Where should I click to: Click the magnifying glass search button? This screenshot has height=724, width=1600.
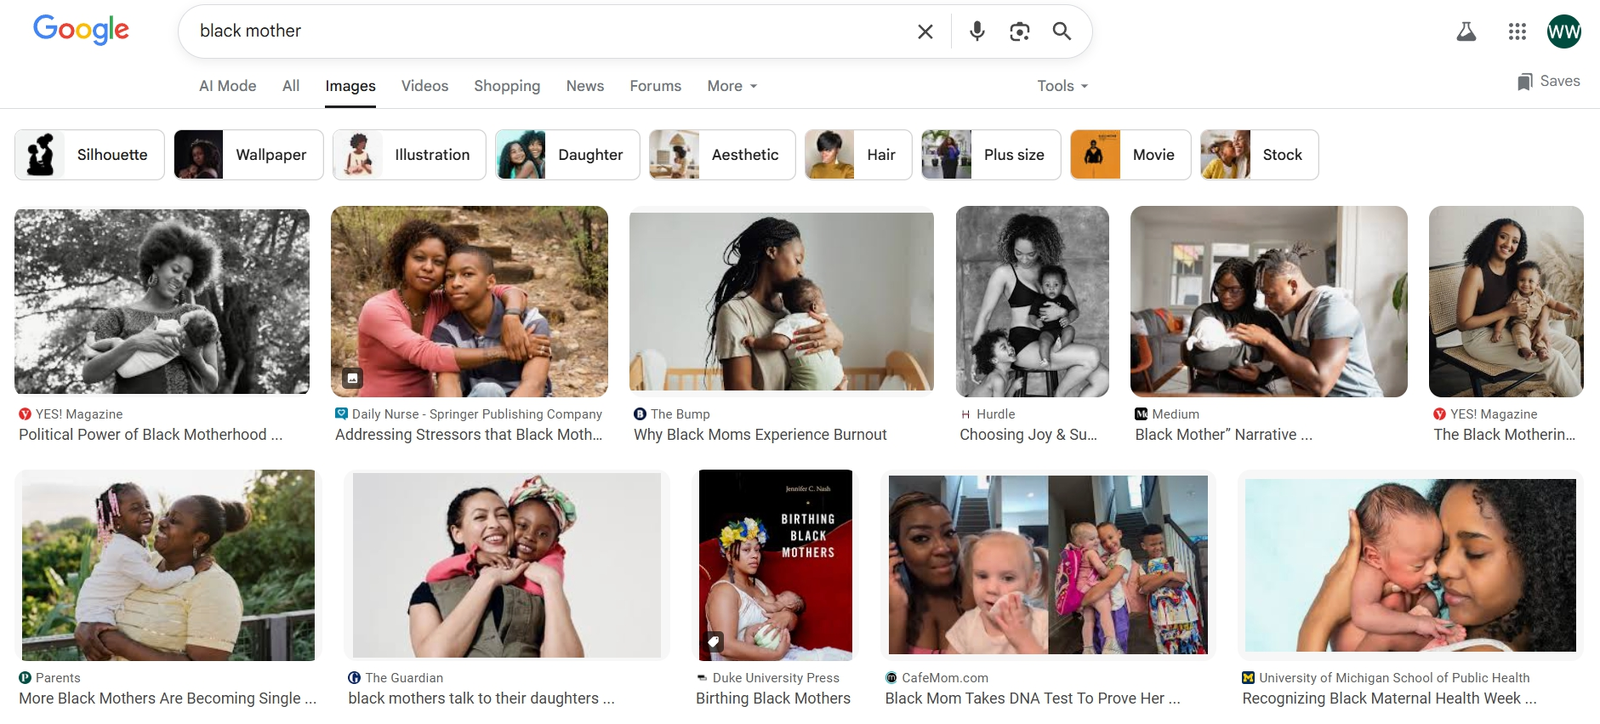pyautogui.click(x=1061, y=32)
